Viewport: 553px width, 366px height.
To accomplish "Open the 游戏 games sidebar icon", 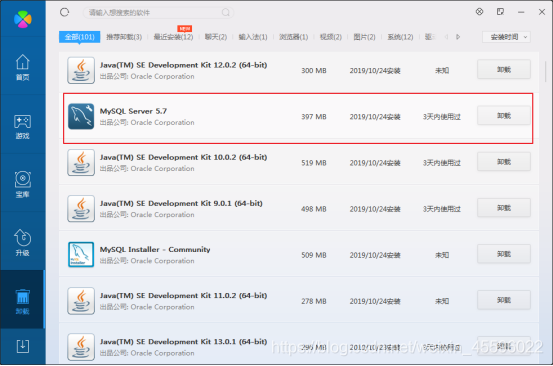I will [23, 127].
